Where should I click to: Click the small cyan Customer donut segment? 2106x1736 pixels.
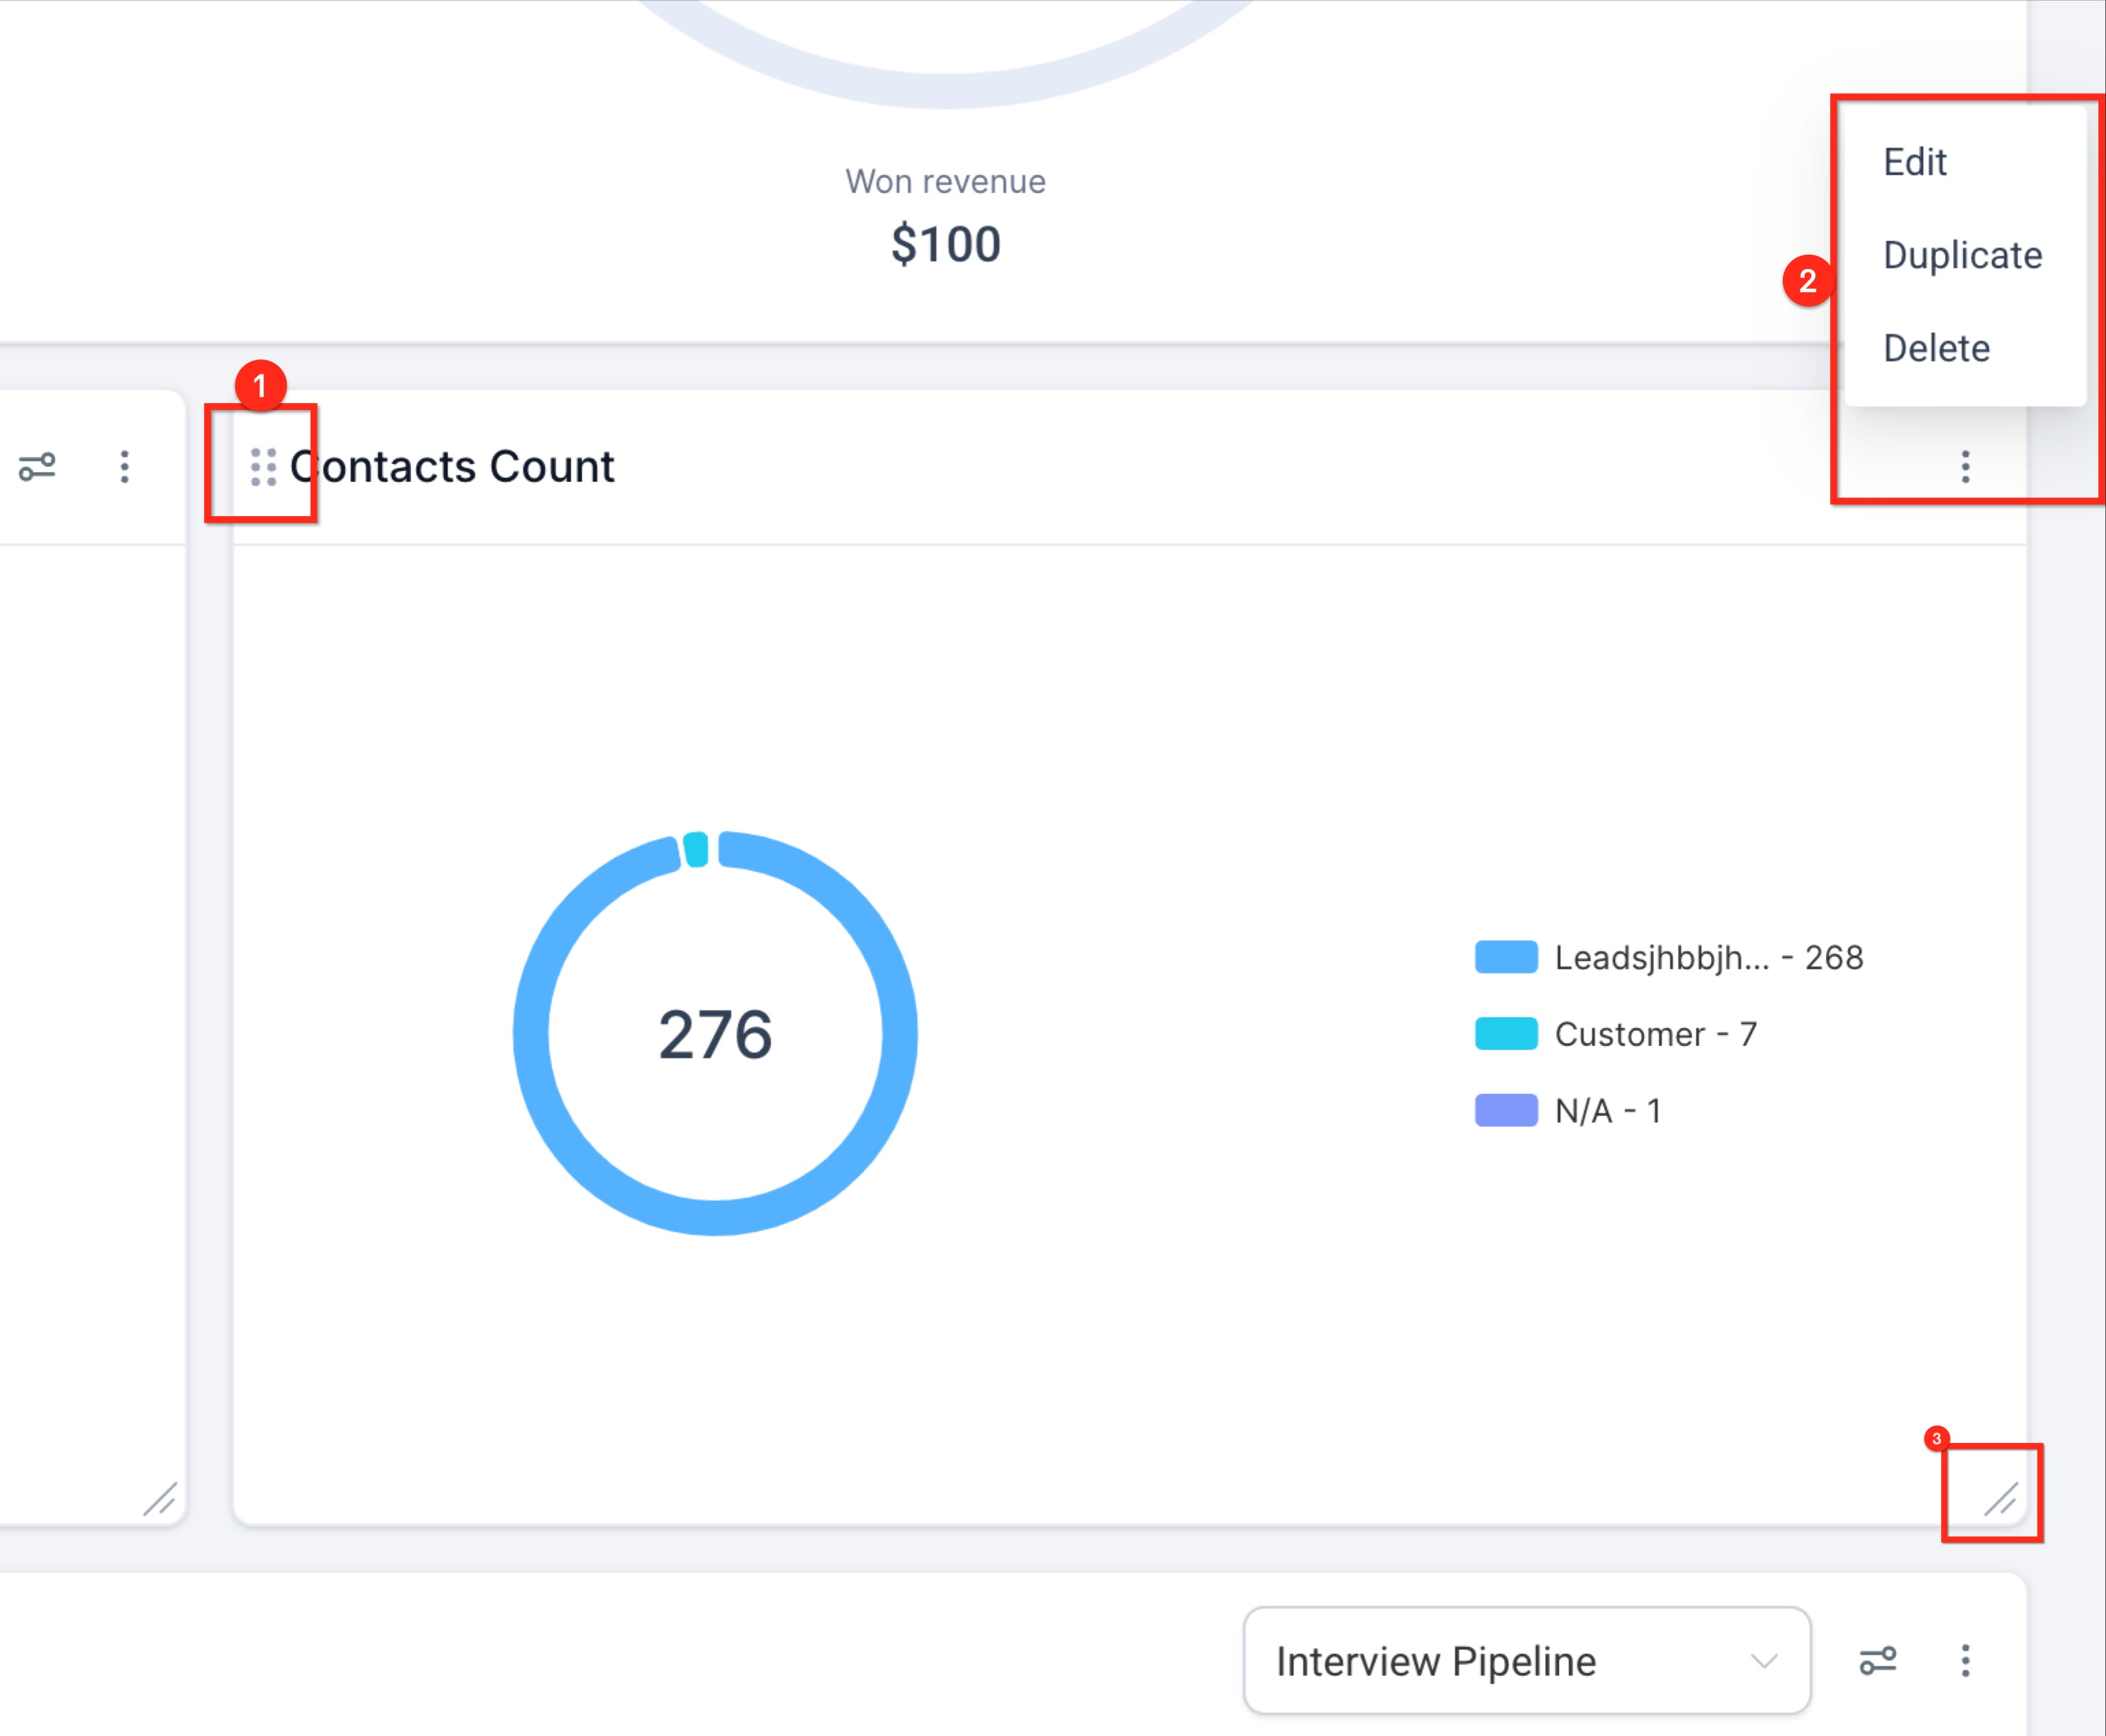coord(697,849)
